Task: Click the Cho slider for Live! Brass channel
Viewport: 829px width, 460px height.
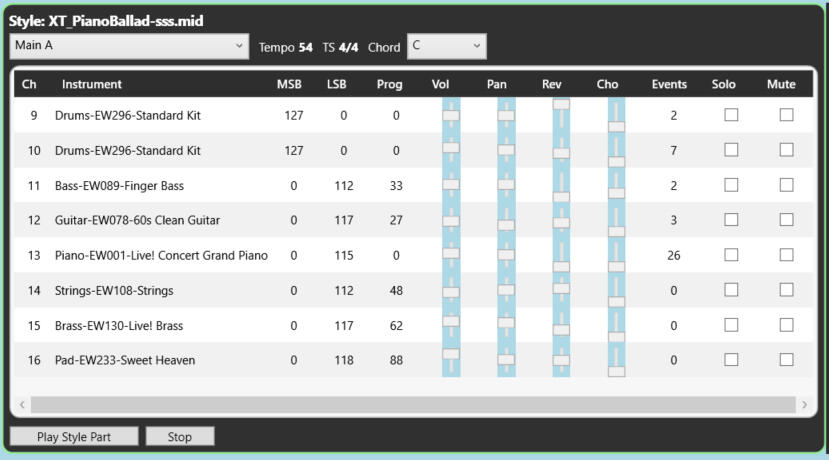Action: click(x=616, y=326)
